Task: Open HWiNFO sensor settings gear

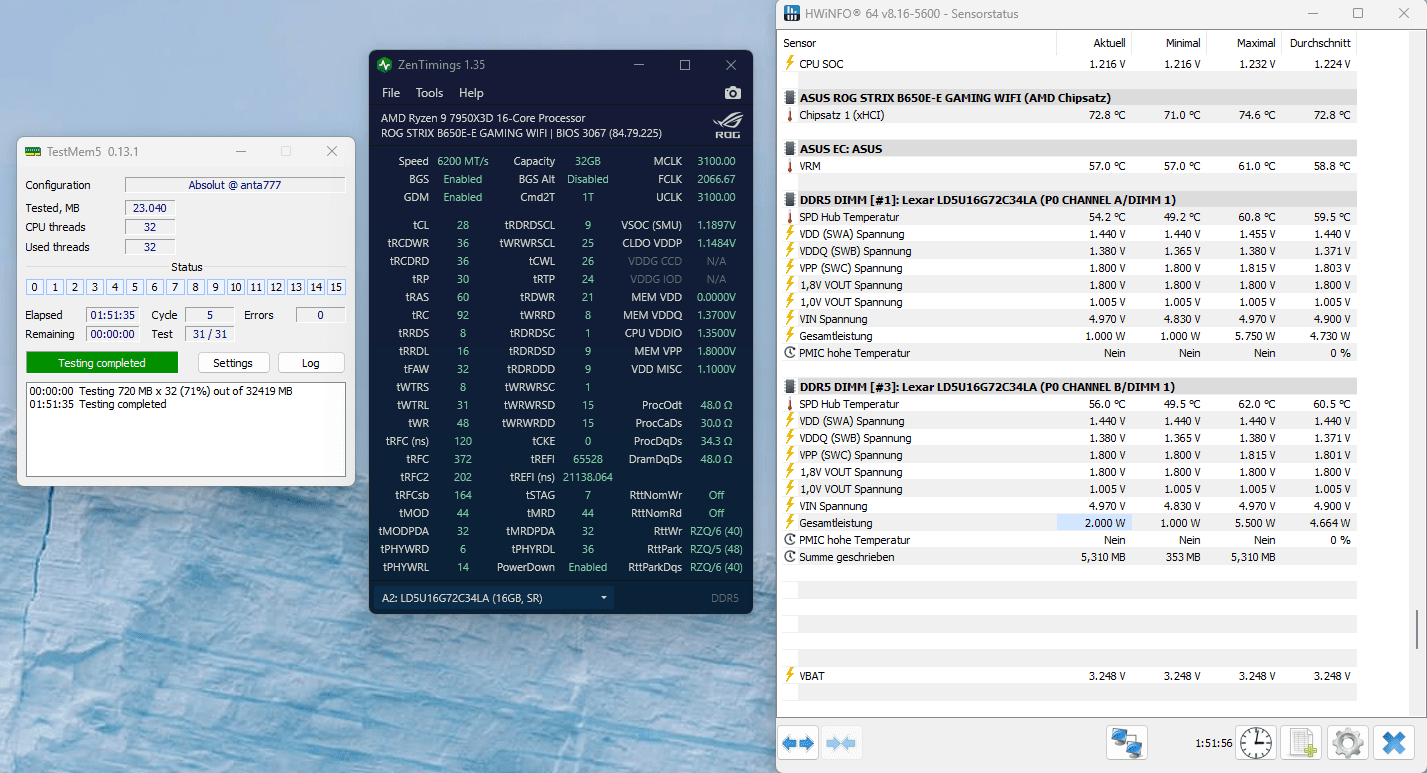Action: (1347, 743)
